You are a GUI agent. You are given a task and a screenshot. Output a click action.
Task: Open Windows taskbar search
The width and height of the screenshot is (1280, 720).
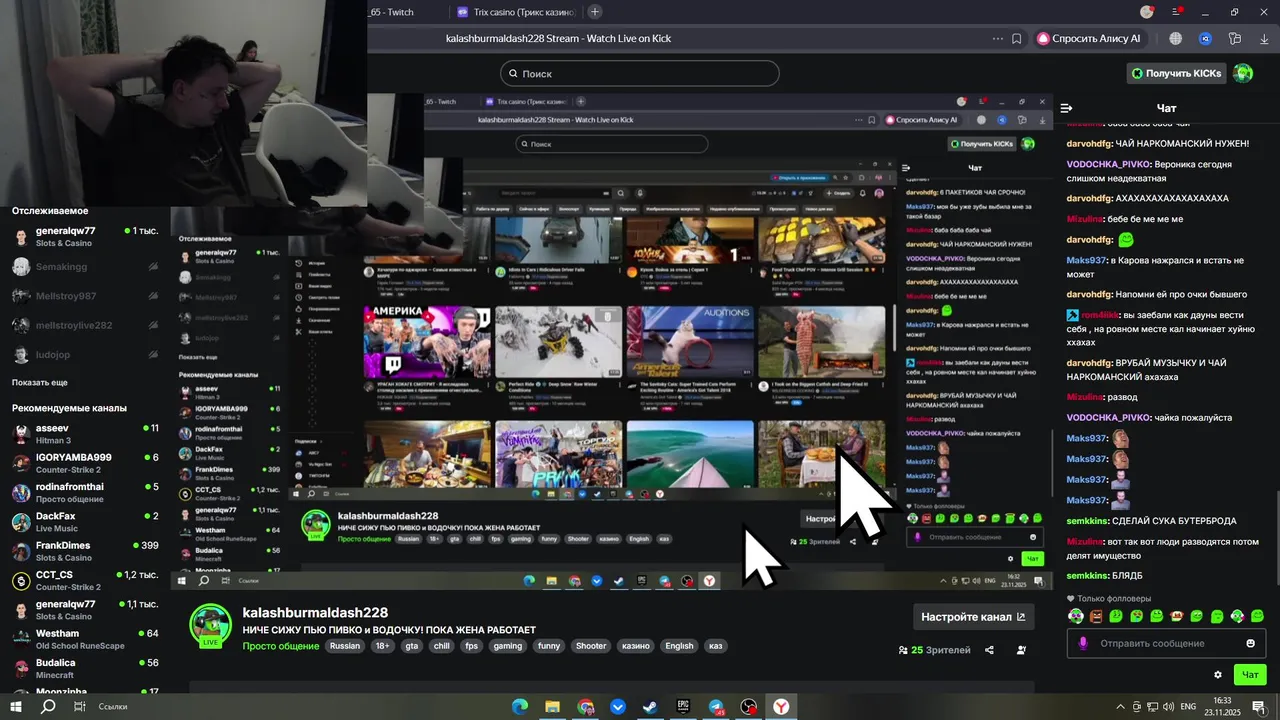[x=48, y=707]
